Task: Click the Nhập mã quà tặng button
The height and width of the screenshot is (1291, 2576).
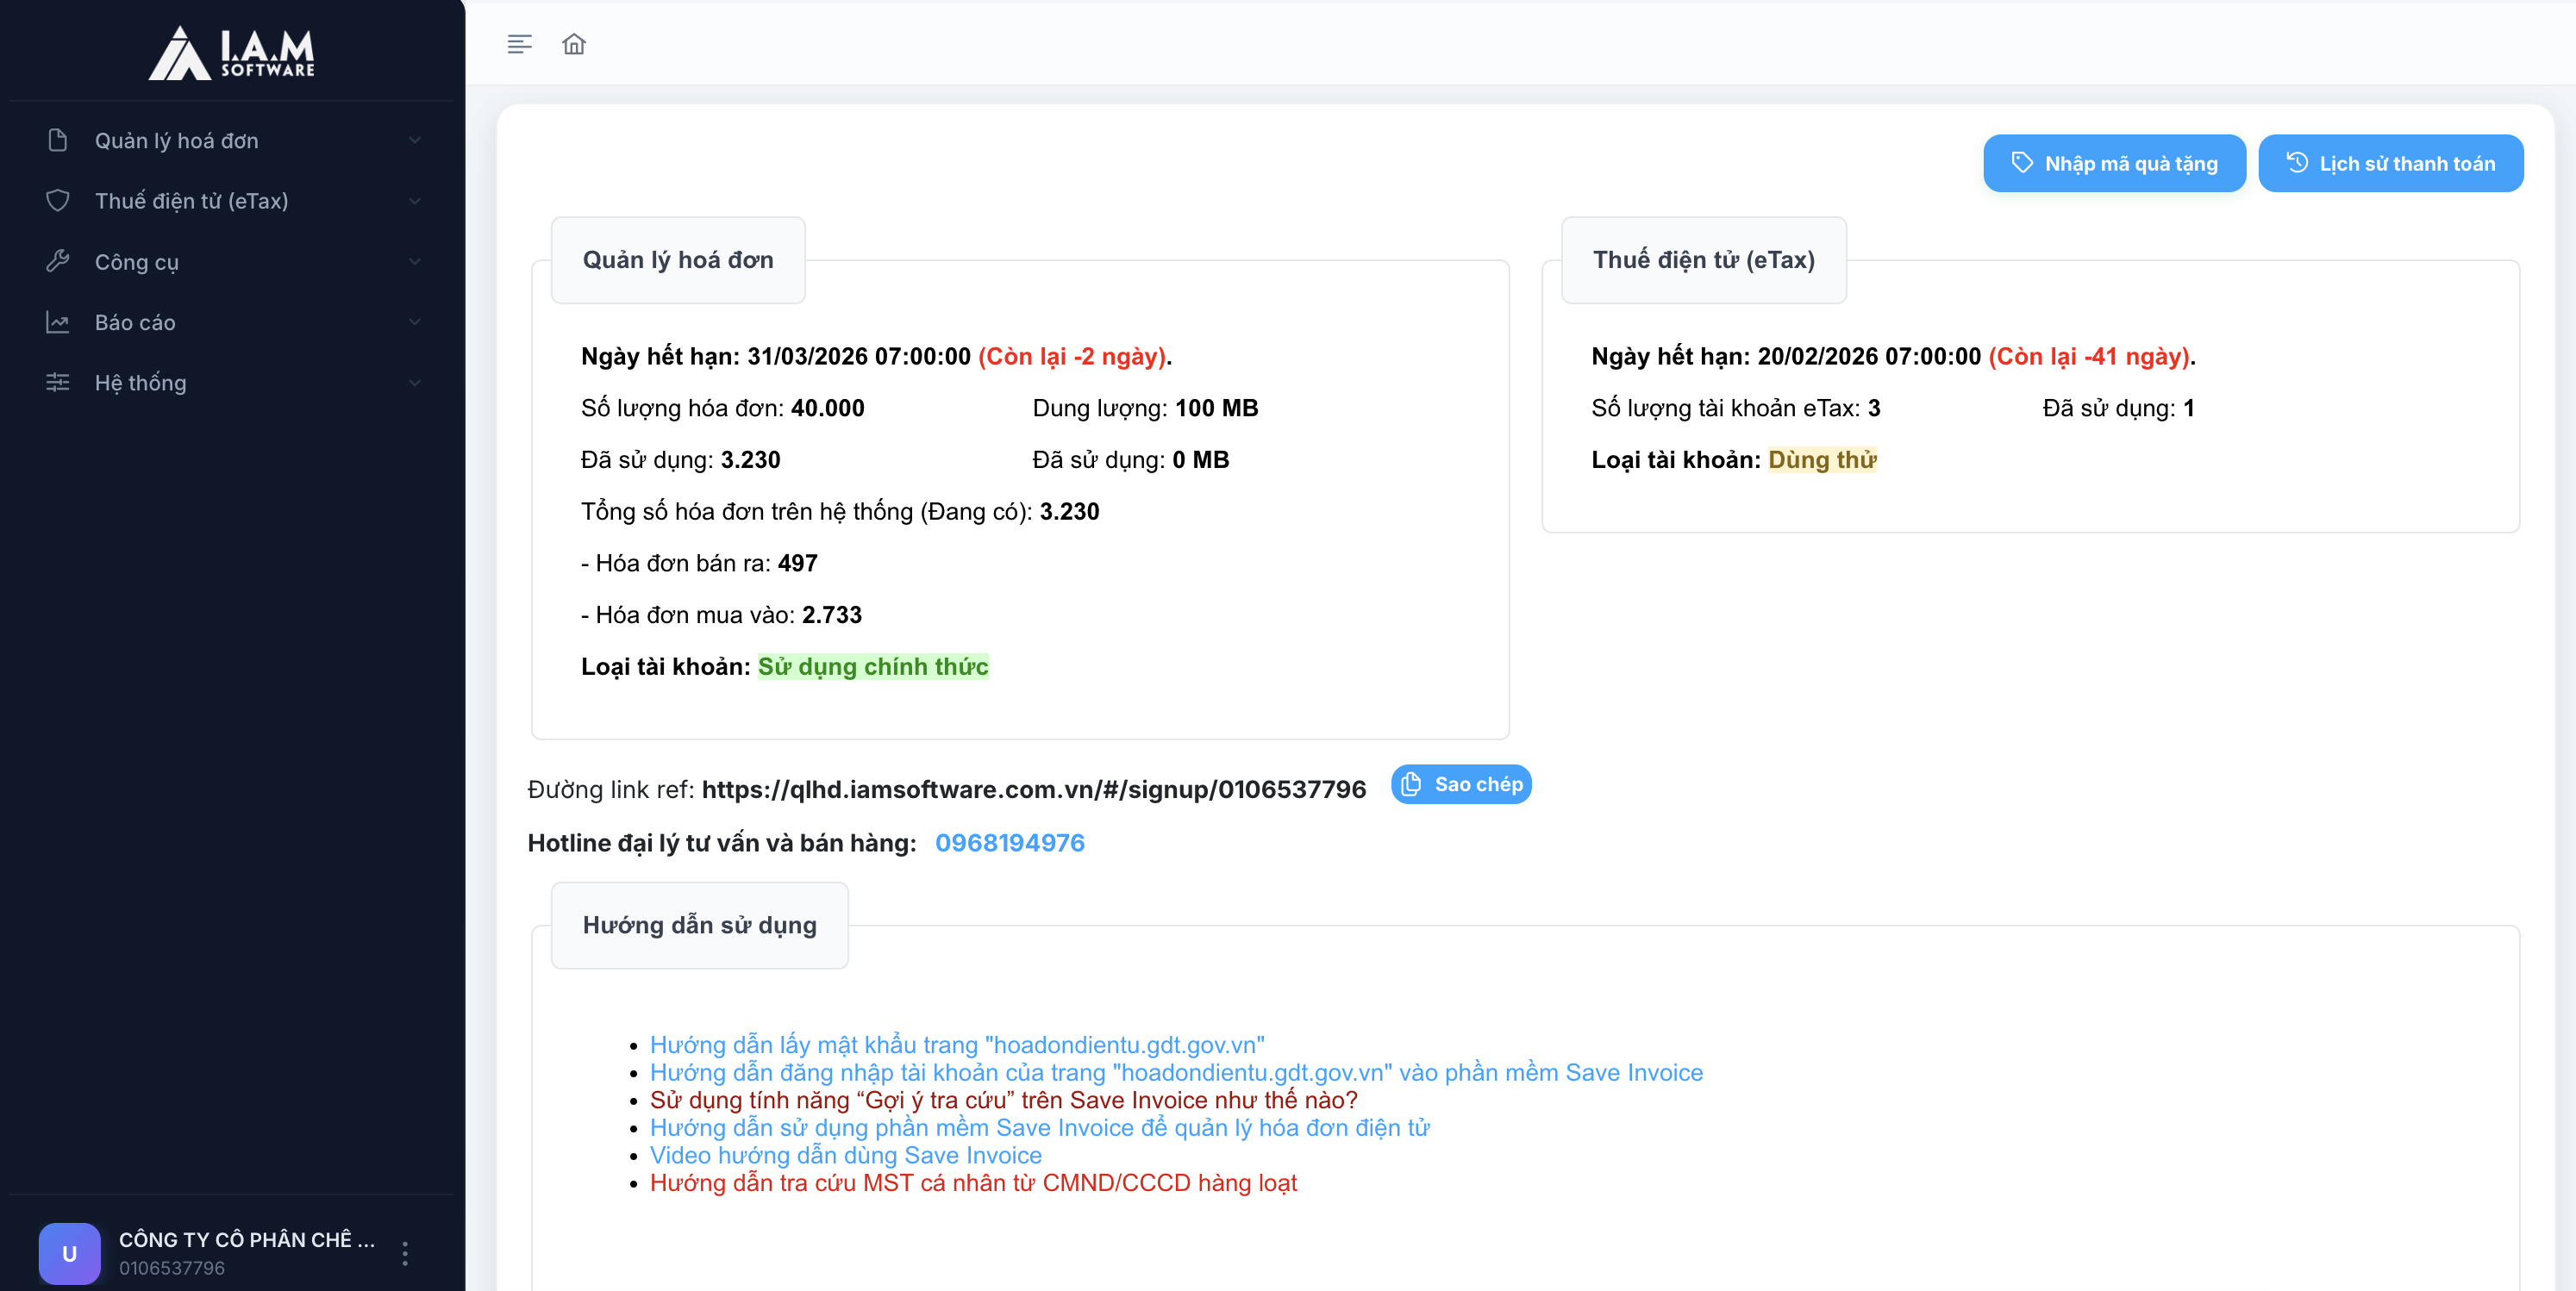Action: (x=2114, y=163)
